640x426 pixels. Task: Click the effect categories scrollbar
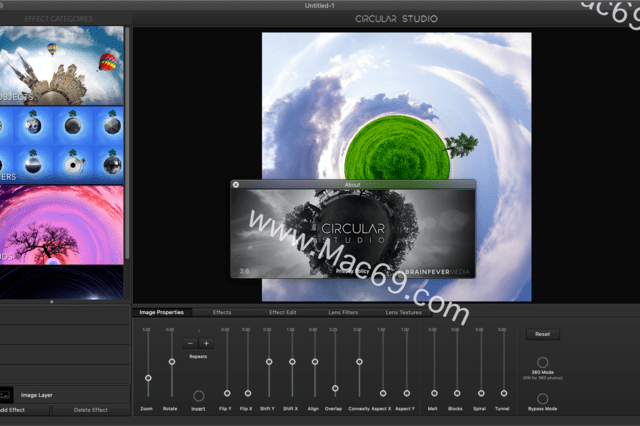[x=127, y=143]
